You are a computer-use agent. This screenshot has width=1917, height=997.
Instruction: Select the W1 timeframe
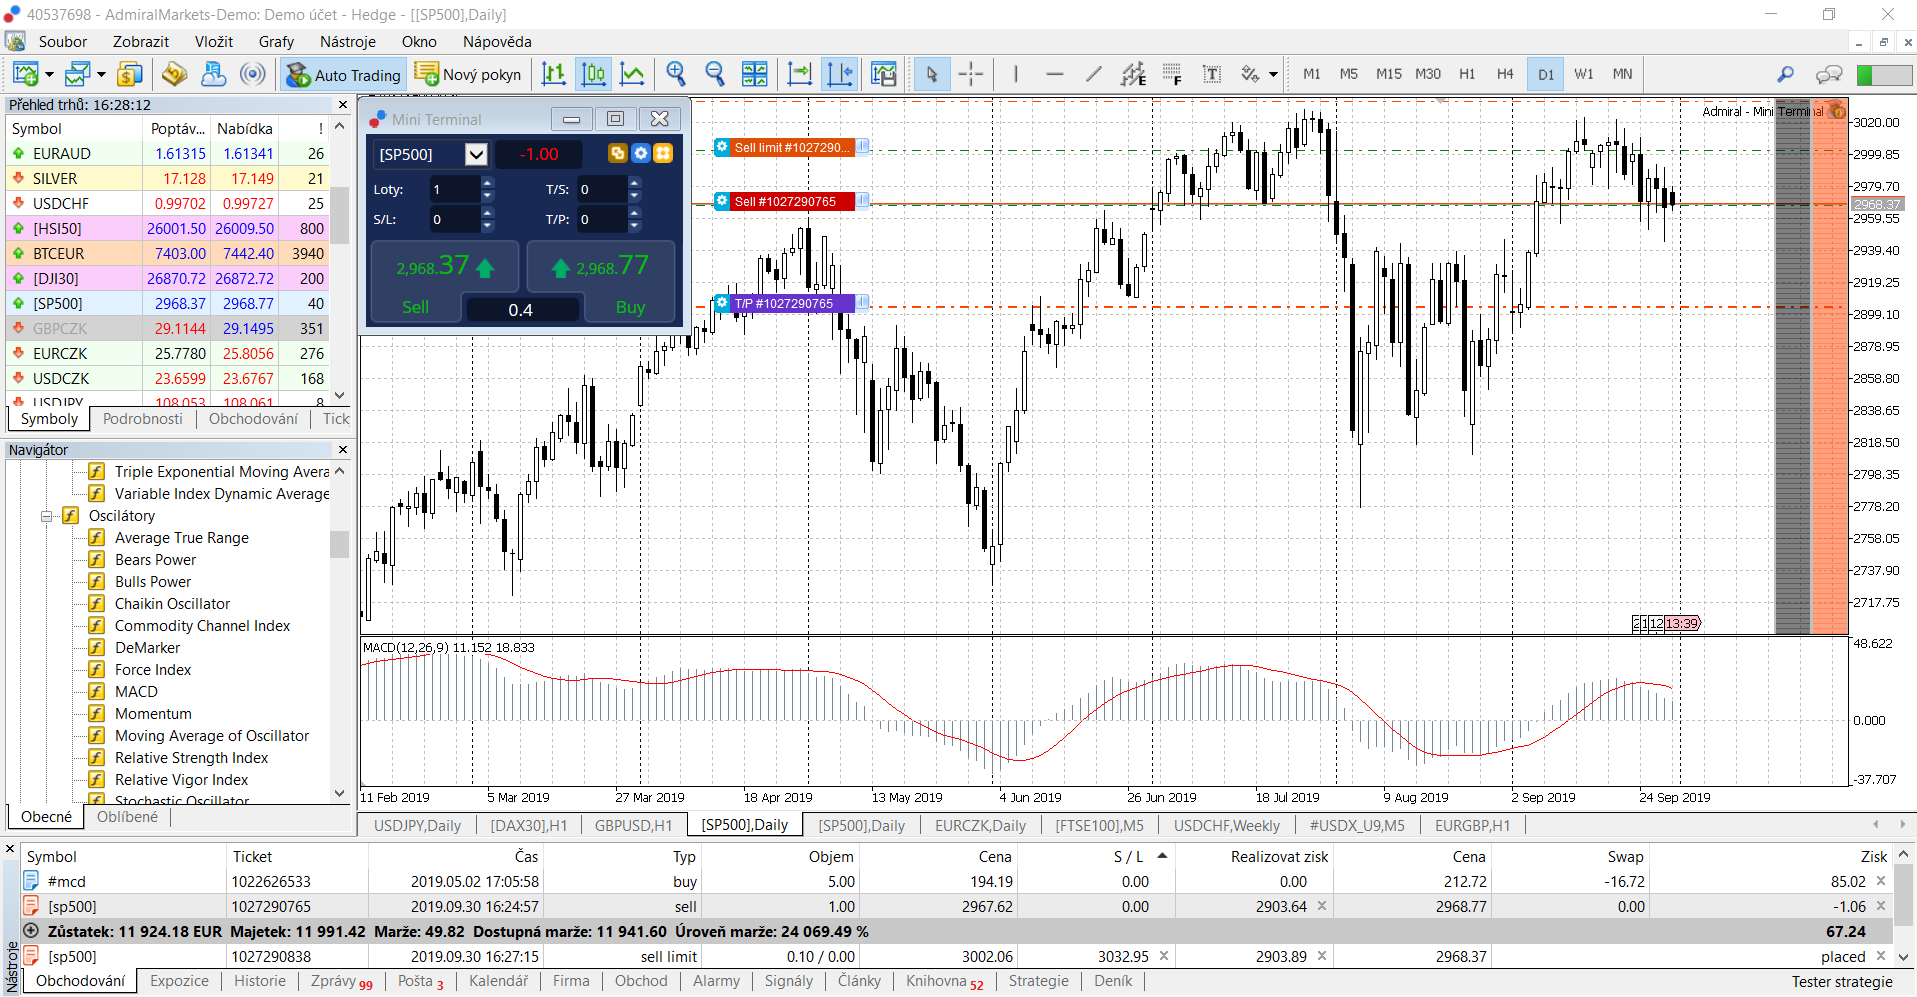coord(1584,74)
